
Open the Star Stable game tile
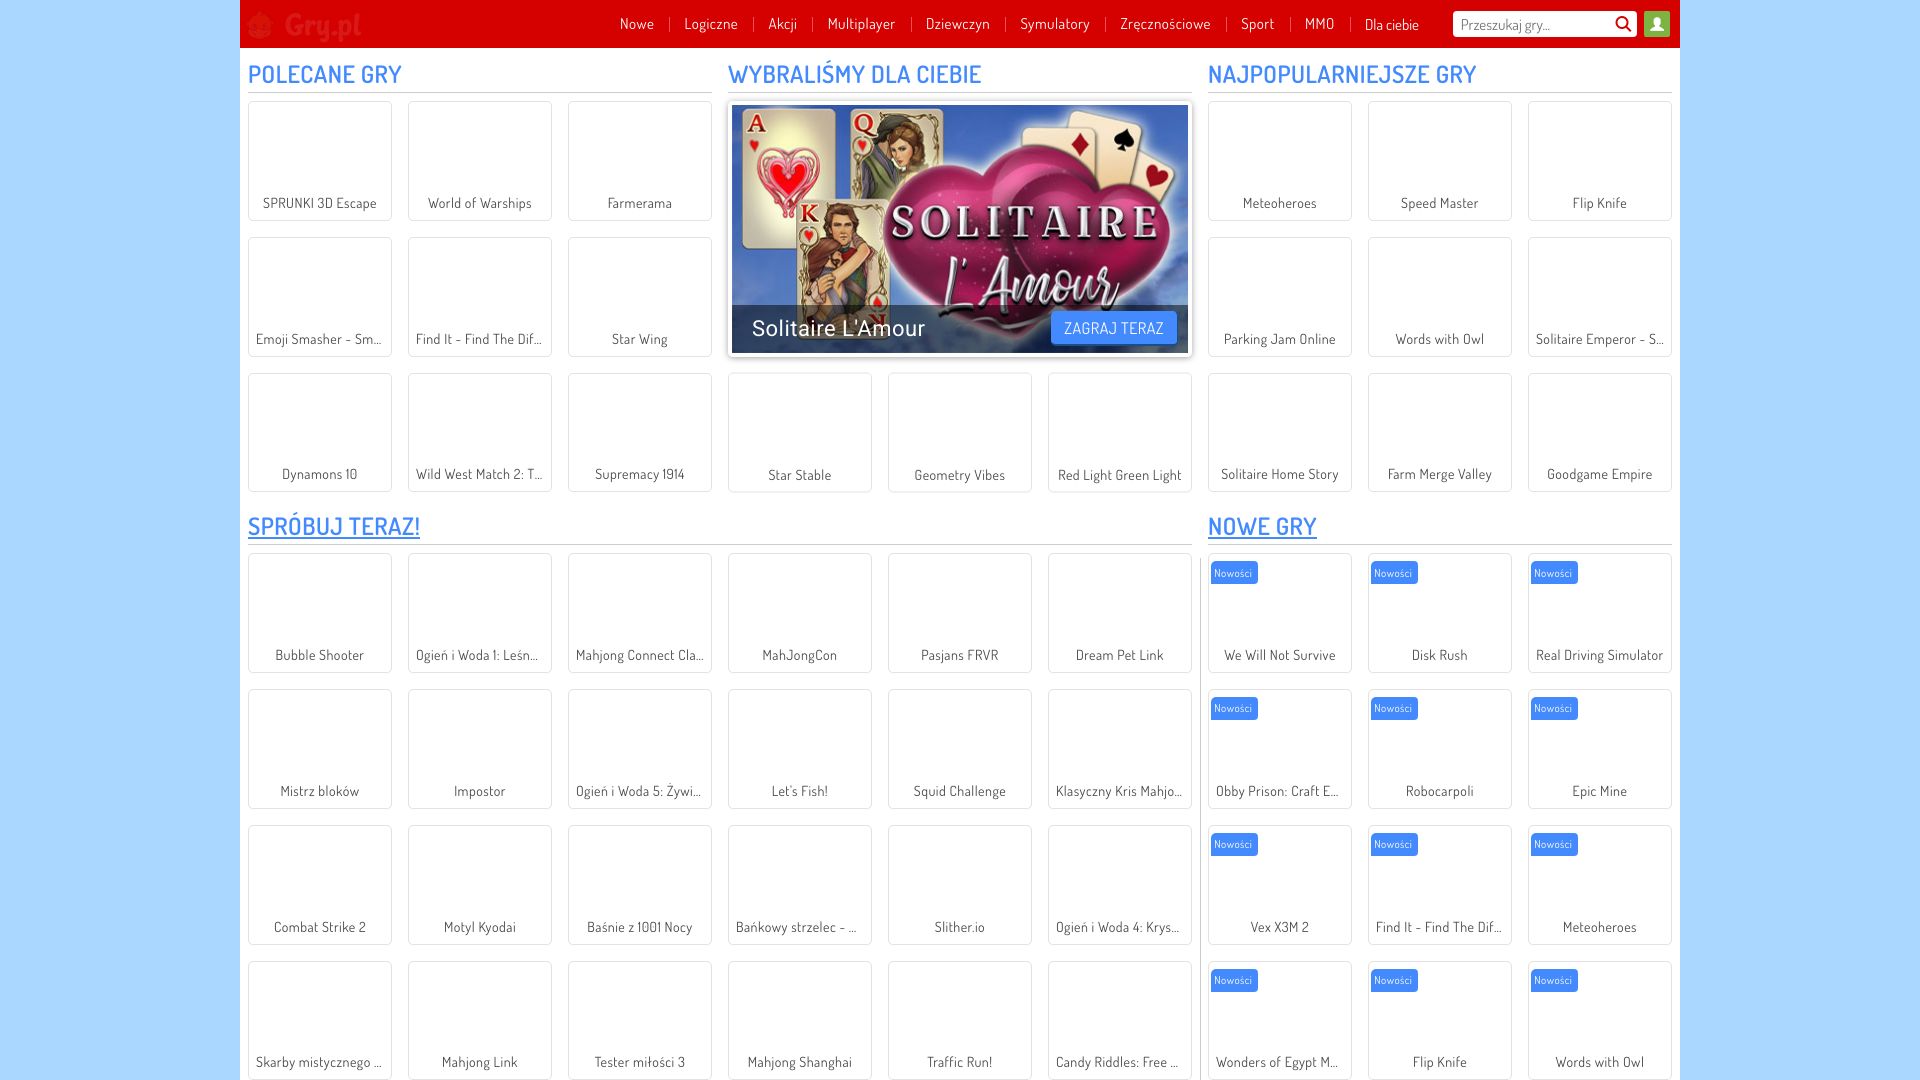(800, 432)
